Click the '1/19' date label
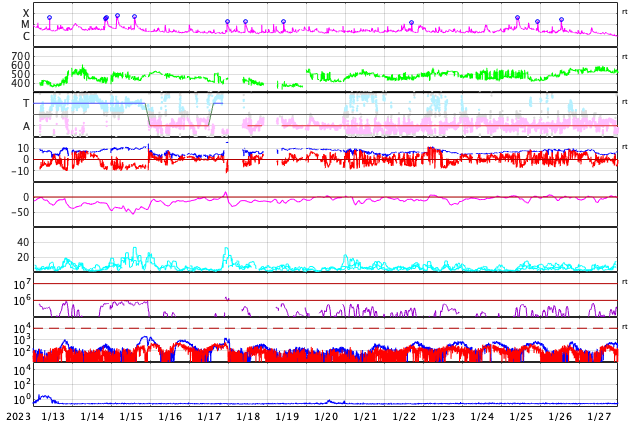Viewport: 634px width, 424px height. pyautogui.click(x=287, y=417)
